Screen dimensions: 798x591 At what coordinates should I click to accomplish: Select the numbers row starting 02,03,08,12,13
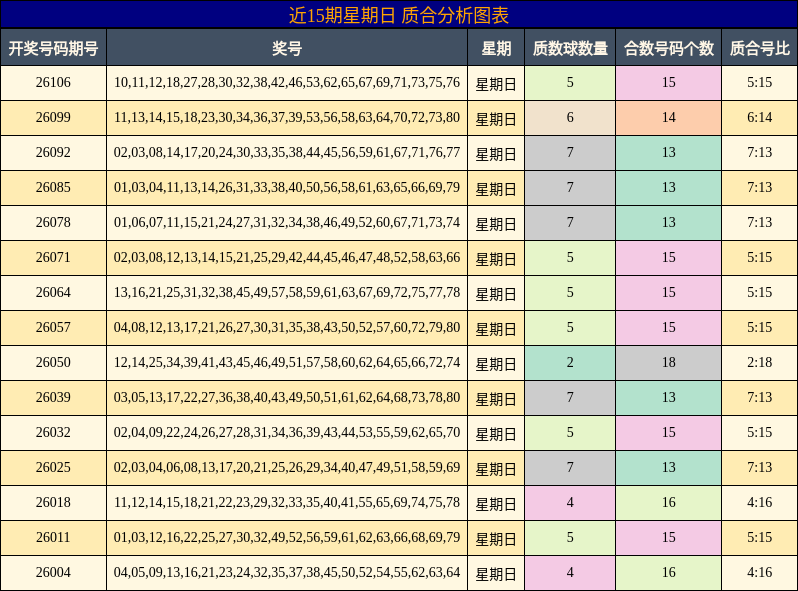pos(287,258)
